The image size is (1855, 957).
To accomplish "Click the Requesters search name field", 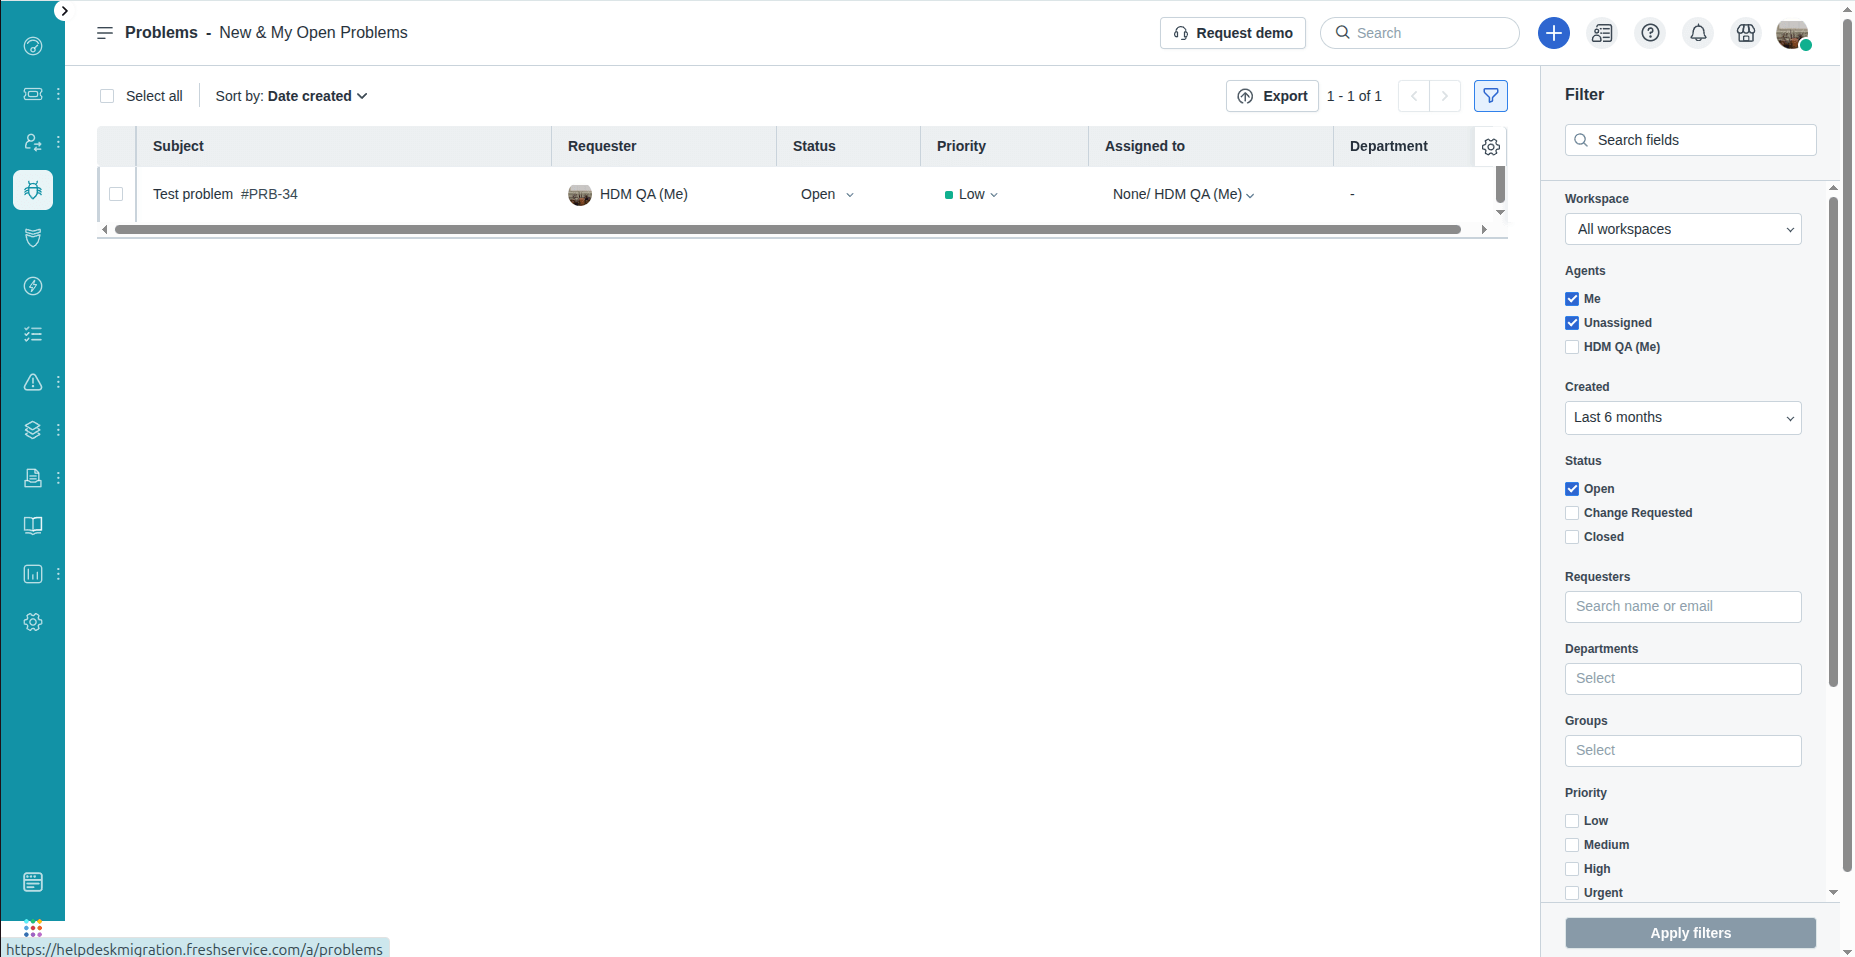I will 1682,607.
